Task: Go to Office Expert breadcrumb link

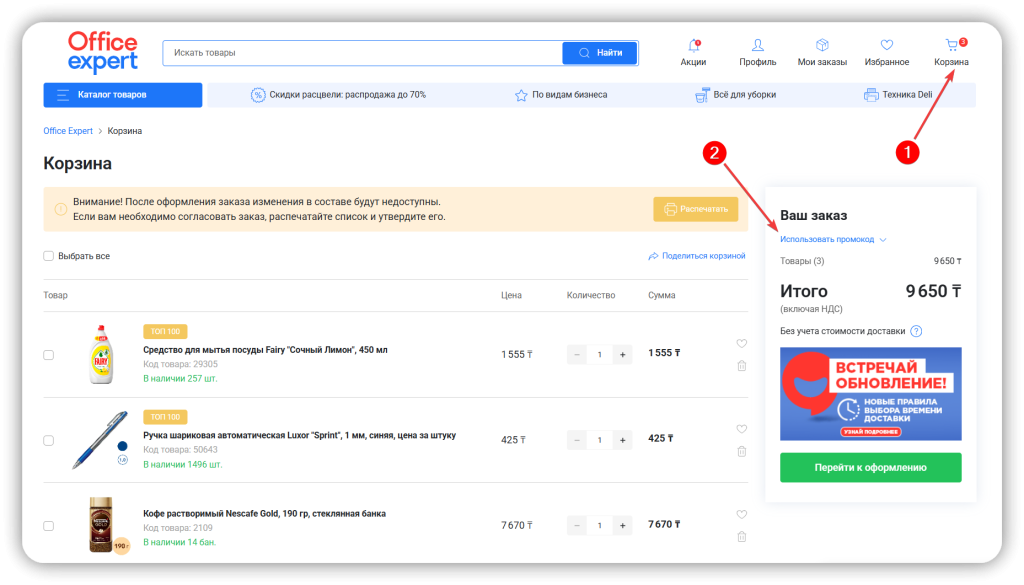Action: pos(68,131)
